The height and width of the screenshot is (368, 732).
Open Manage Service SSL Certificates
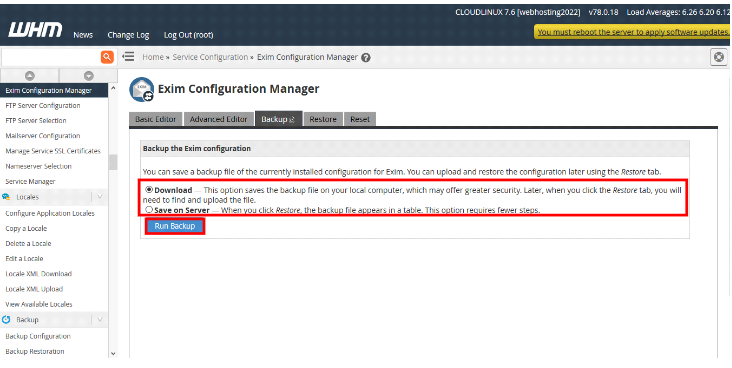coord(53,151)
